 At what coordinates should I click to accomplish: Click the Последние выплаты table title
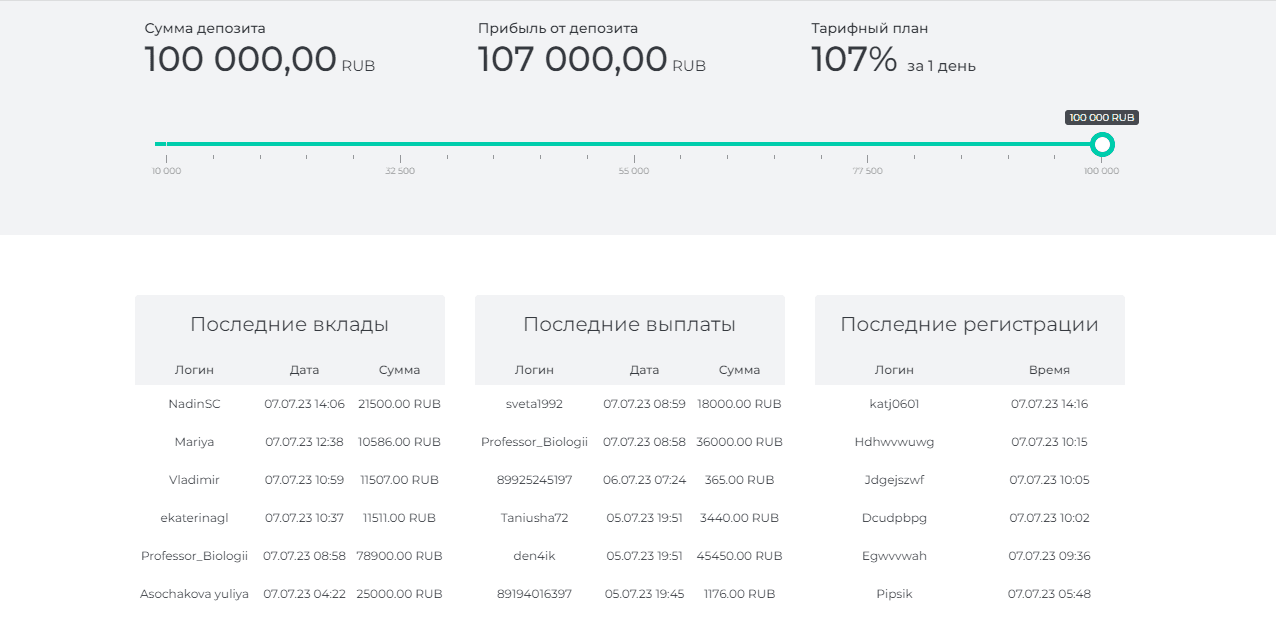pyautogui.click(x=629, y=323)
